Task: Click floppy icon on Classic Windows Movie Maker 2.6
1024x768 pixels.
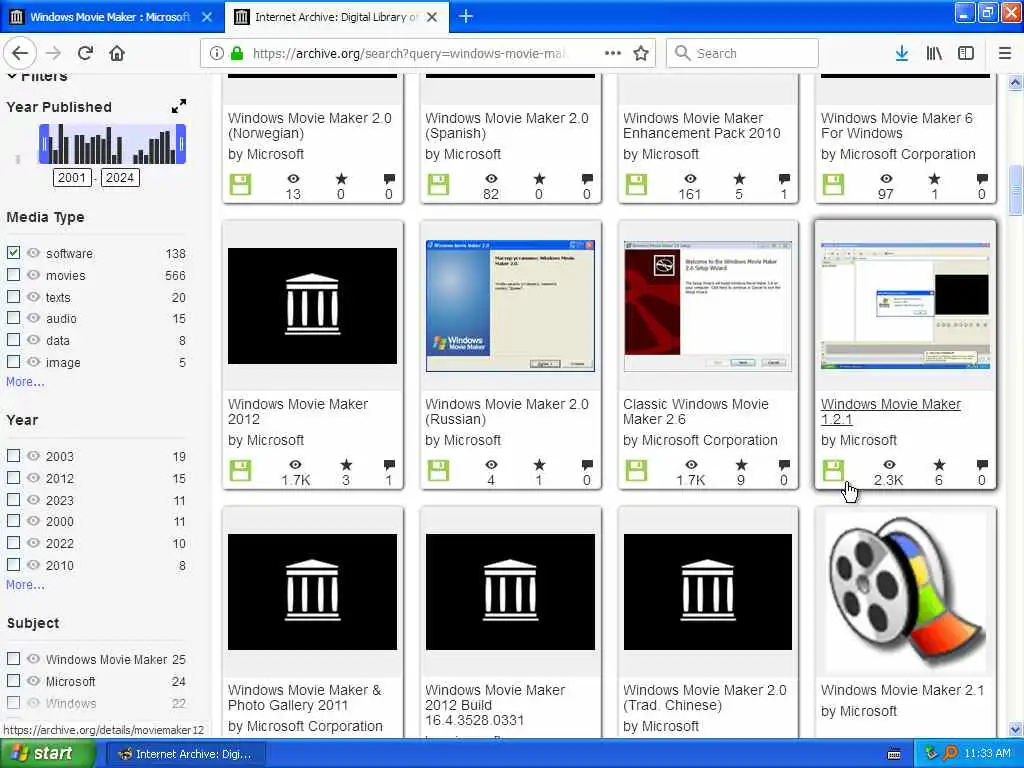Action: point(636,471)
